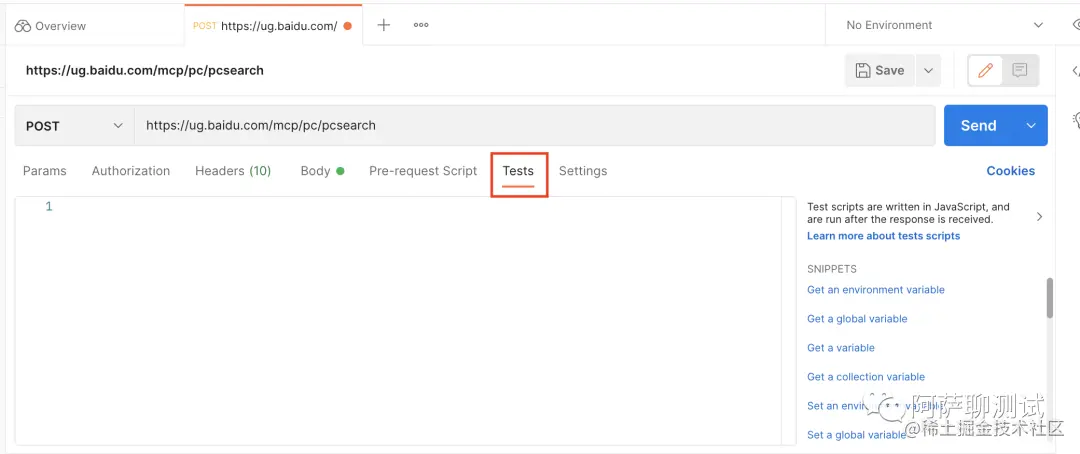Viewport: 1080px width, 454px height.
Task: Insert Get a collection variable snippet
Action: (866, 377)
